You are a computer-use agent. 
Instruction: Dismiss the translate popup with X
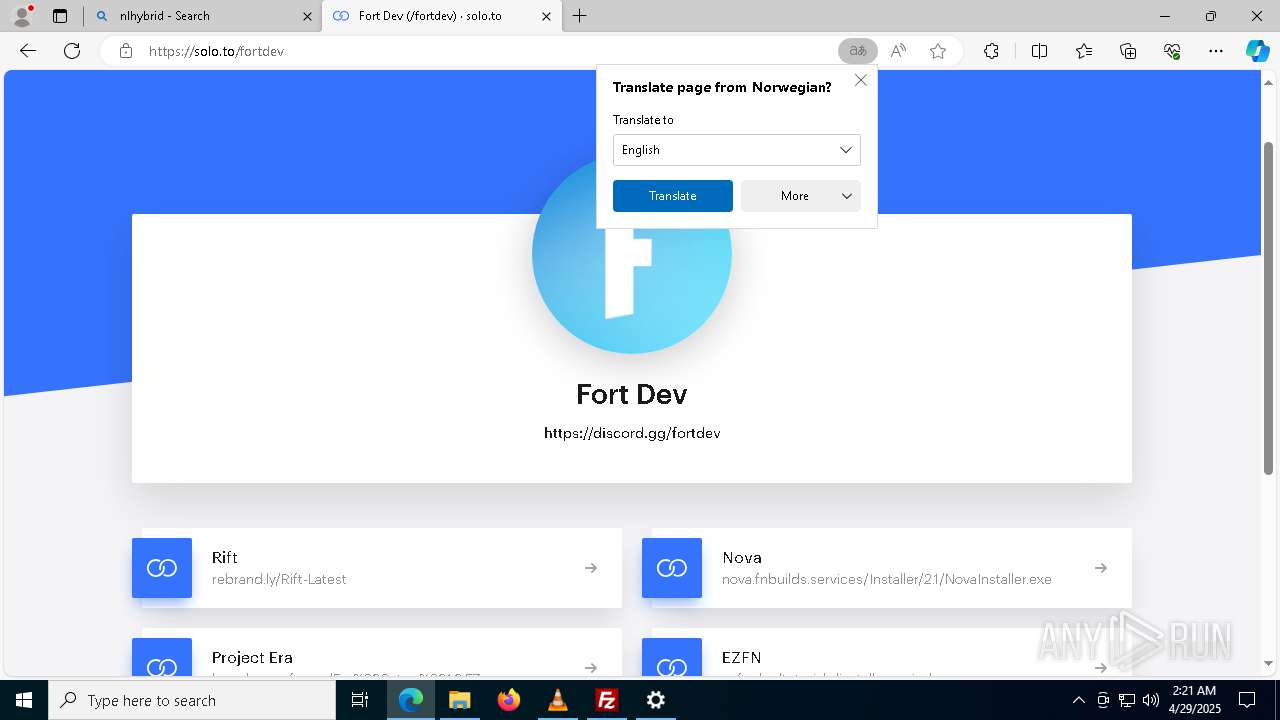[x=861, y=80]
